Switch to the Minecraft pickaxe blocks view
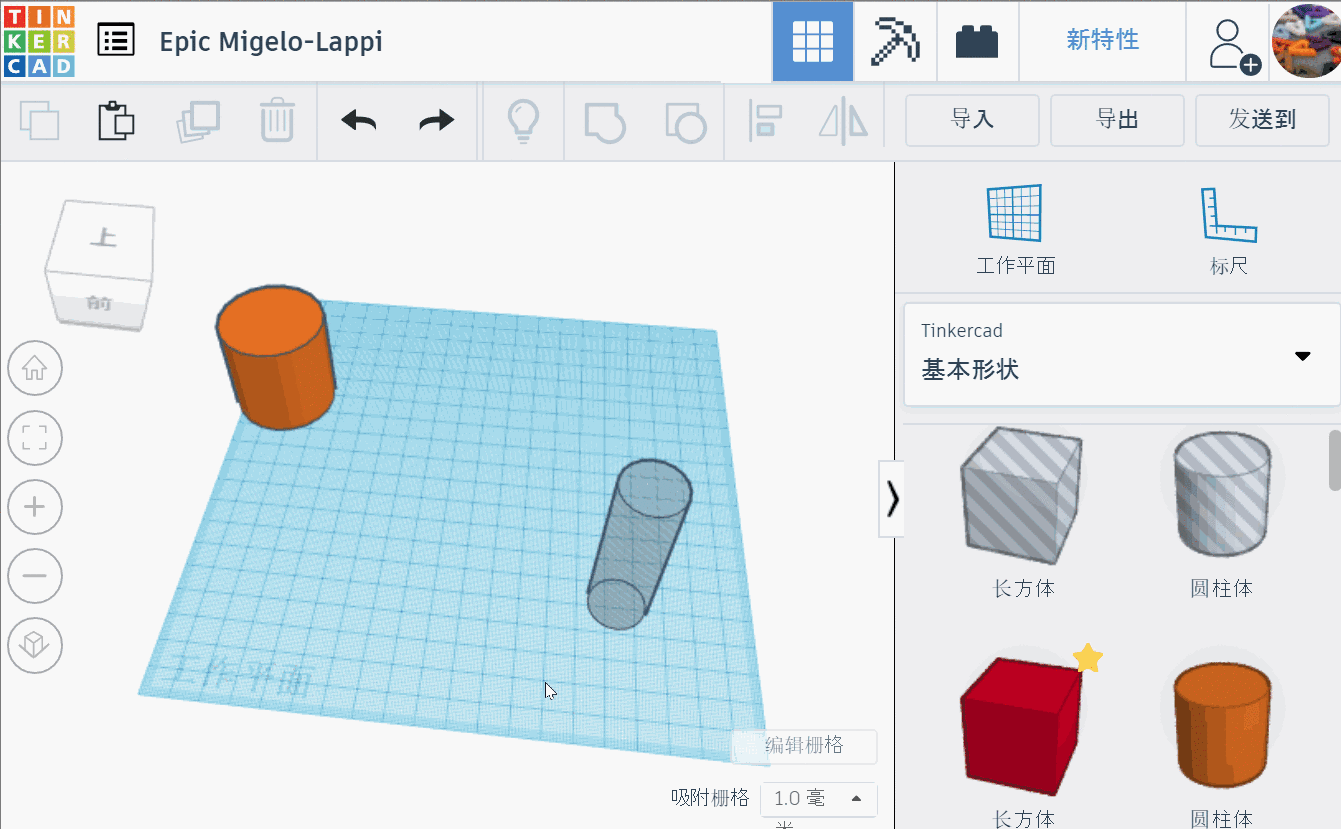1341x829 pixels. [895, 41]
